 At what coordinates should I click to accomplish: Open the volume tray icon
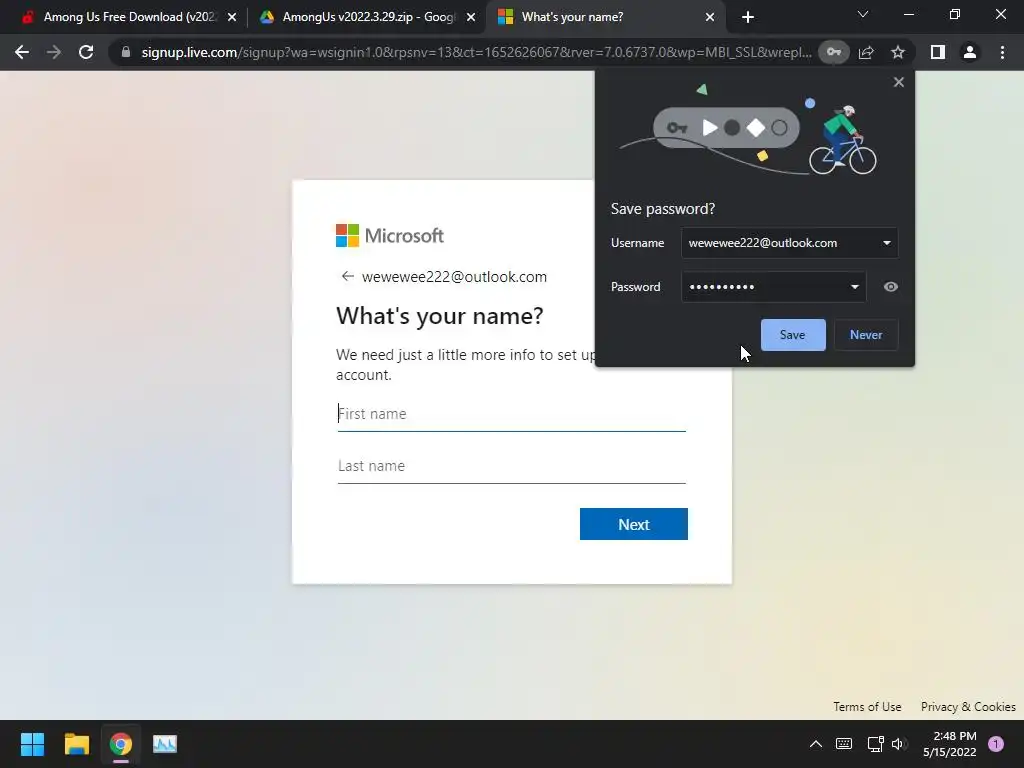coord(898,744)
